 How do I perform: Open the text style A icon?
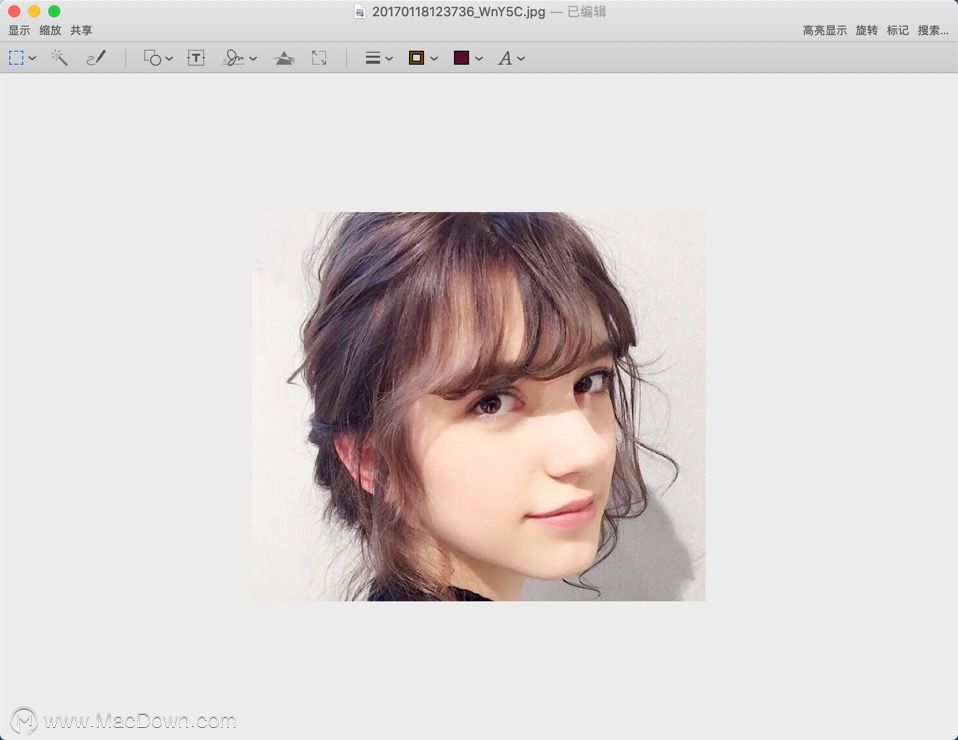pyautogui.click(x=505, y=58)
